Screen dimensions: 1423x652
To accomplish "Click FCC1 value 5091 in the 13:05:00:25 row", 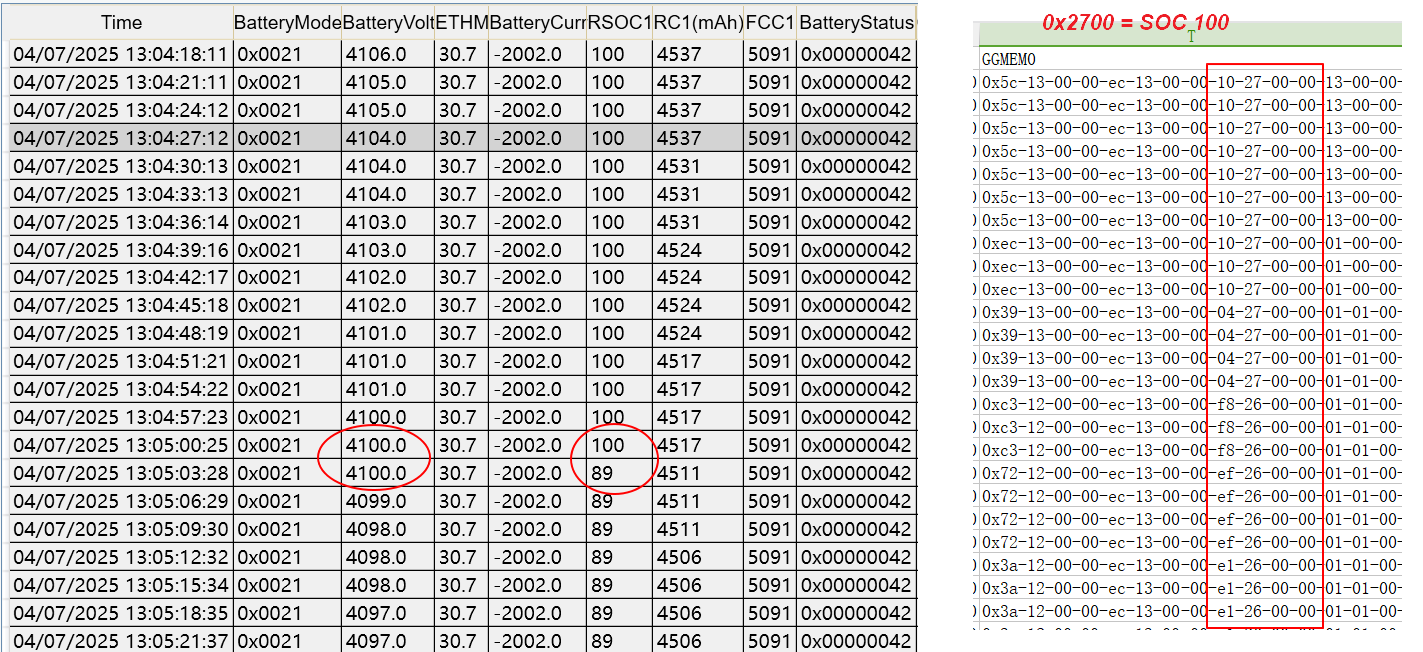I will click(770, 445).
